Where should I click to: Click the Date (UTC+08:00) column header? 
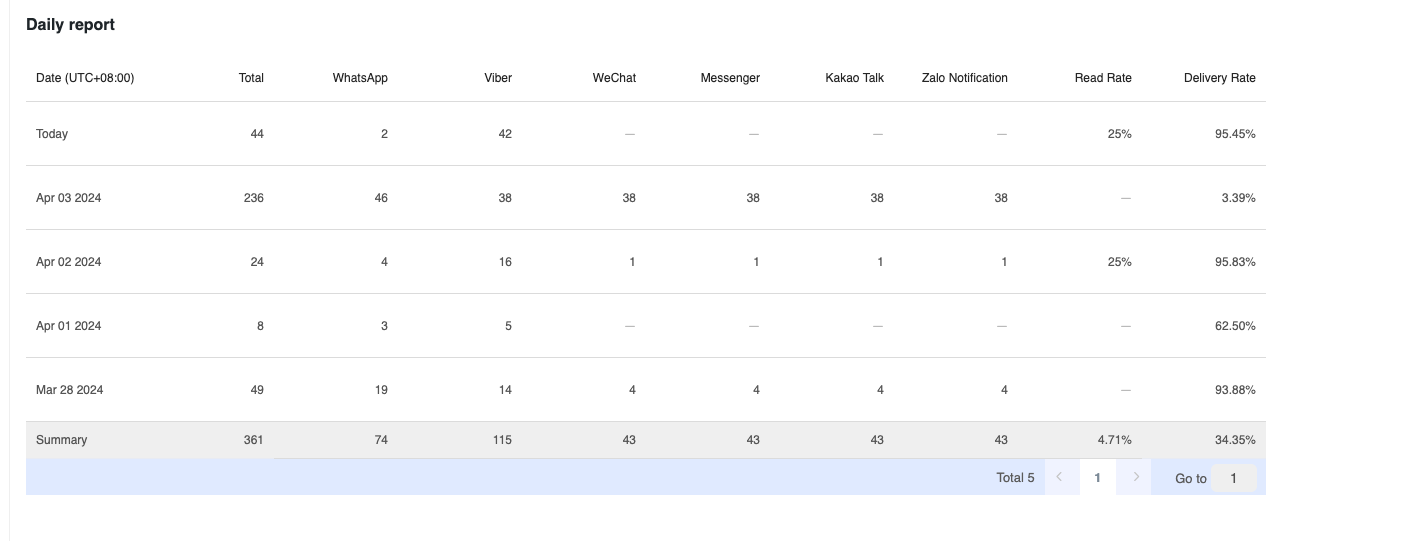[85, 78]
